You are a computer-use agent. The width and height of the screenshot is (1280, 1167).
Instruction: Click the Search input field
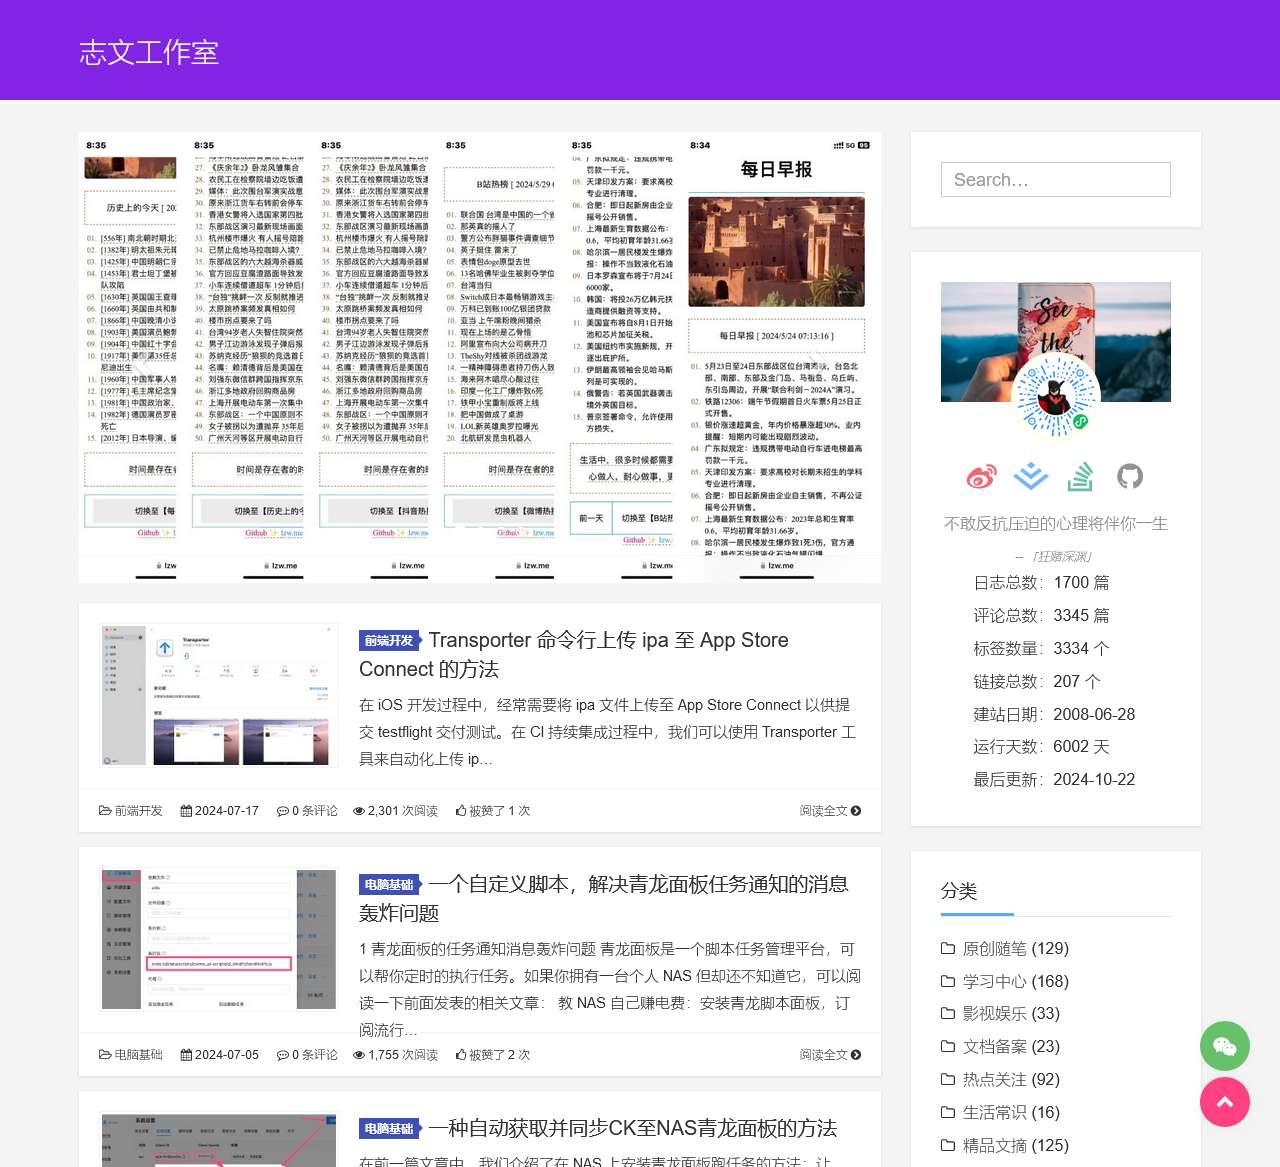tap(1056, 180)
